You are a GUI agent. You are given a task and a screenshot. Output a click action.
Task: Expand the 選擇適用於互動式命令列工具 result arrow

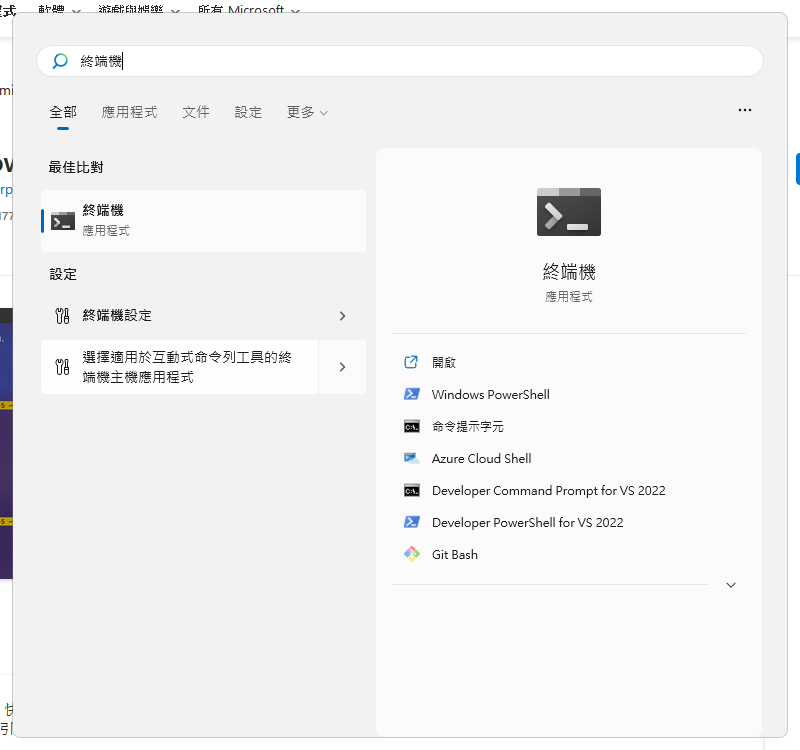click(x=342, y=367)
